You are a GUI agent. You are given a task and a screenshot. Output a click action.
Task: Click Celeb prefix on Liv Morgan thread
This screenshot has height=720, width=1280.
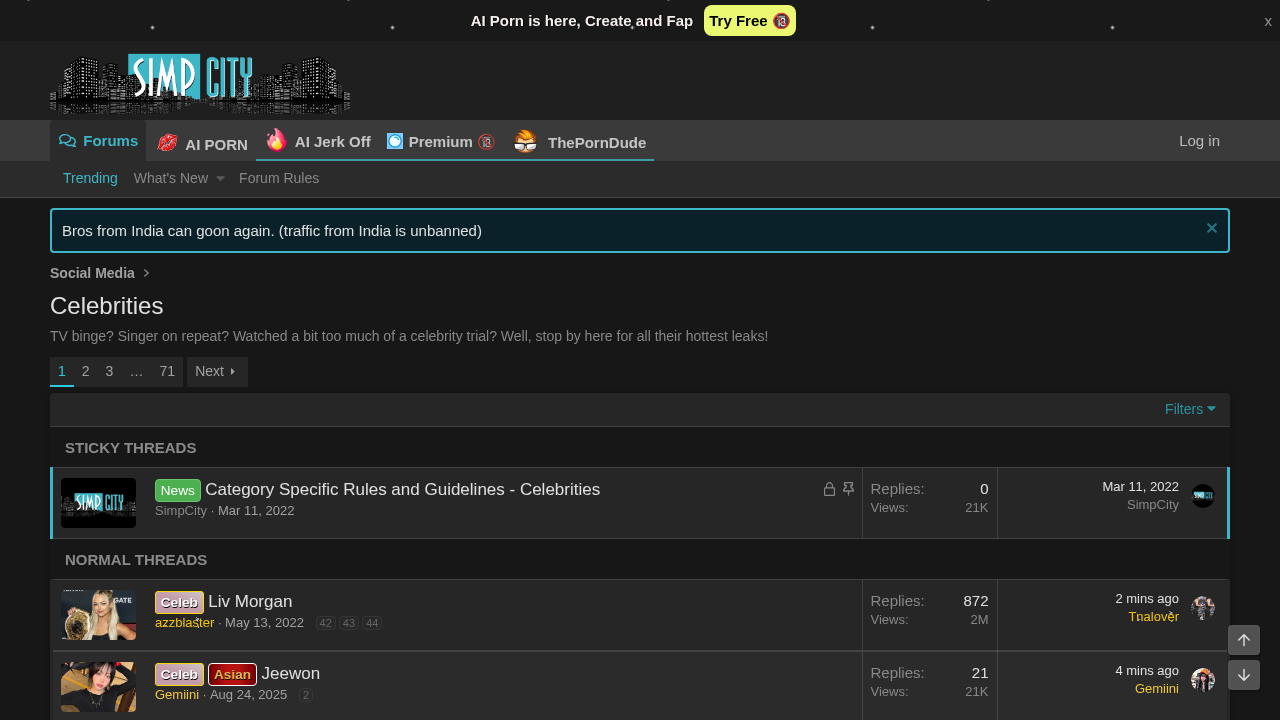click(x=179, y=602)
